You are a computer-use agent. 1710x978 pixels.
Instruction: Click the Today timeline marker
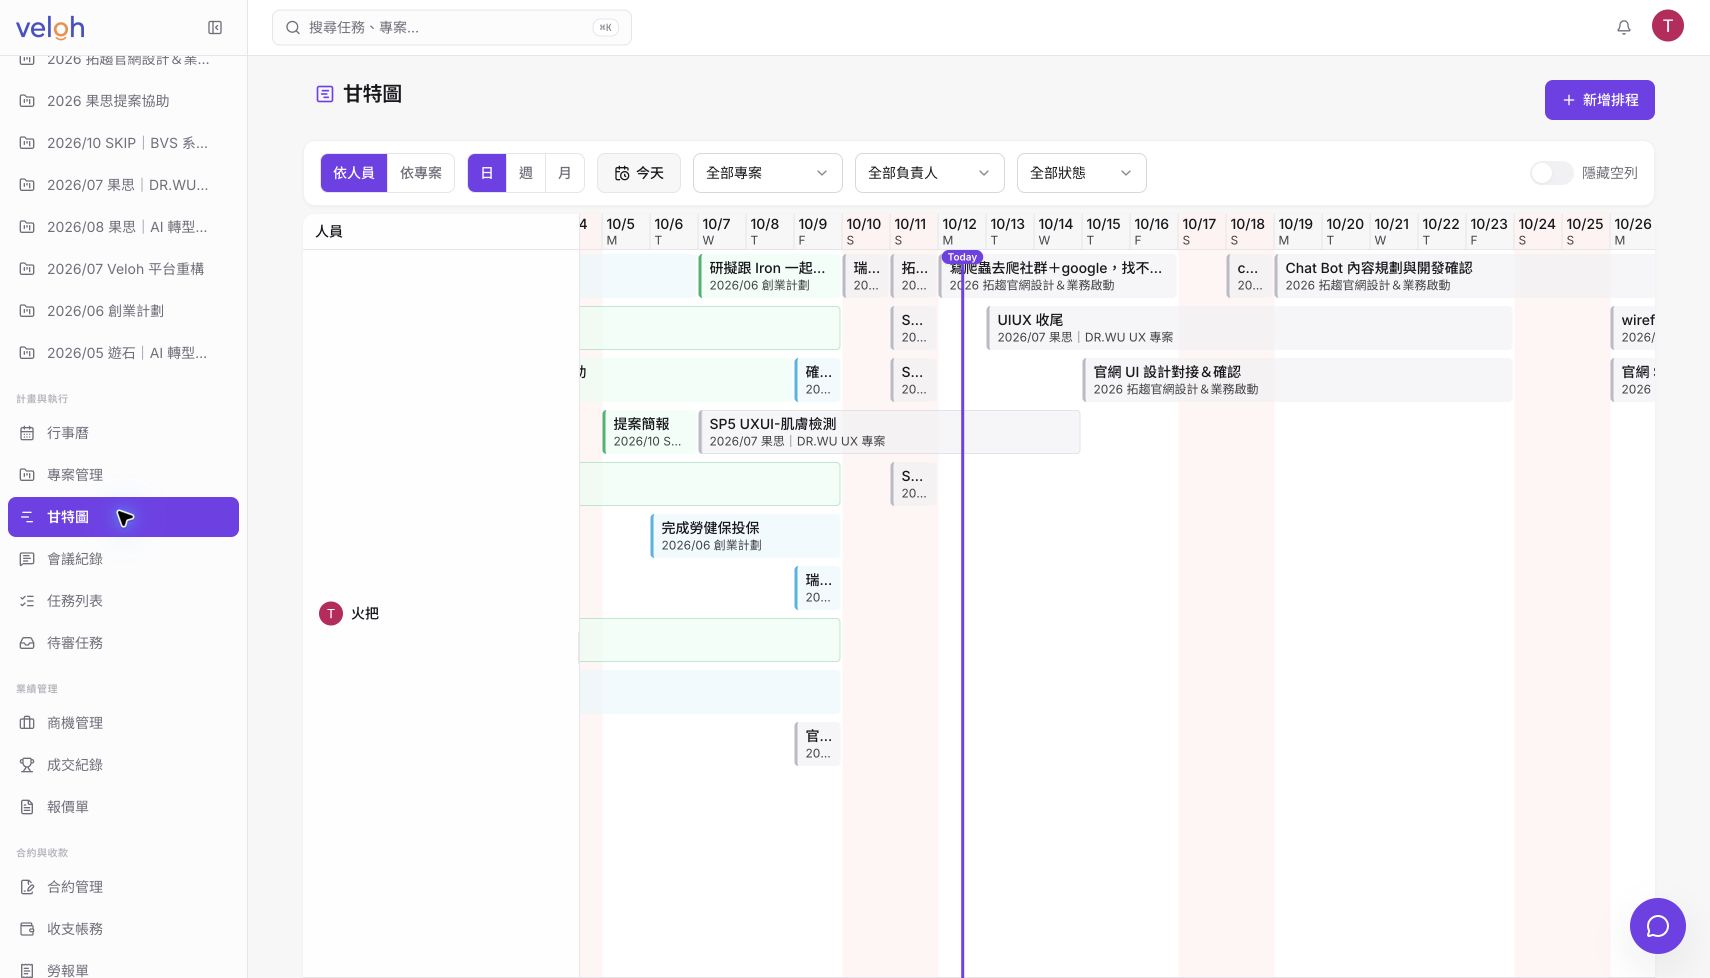[962, 257]
